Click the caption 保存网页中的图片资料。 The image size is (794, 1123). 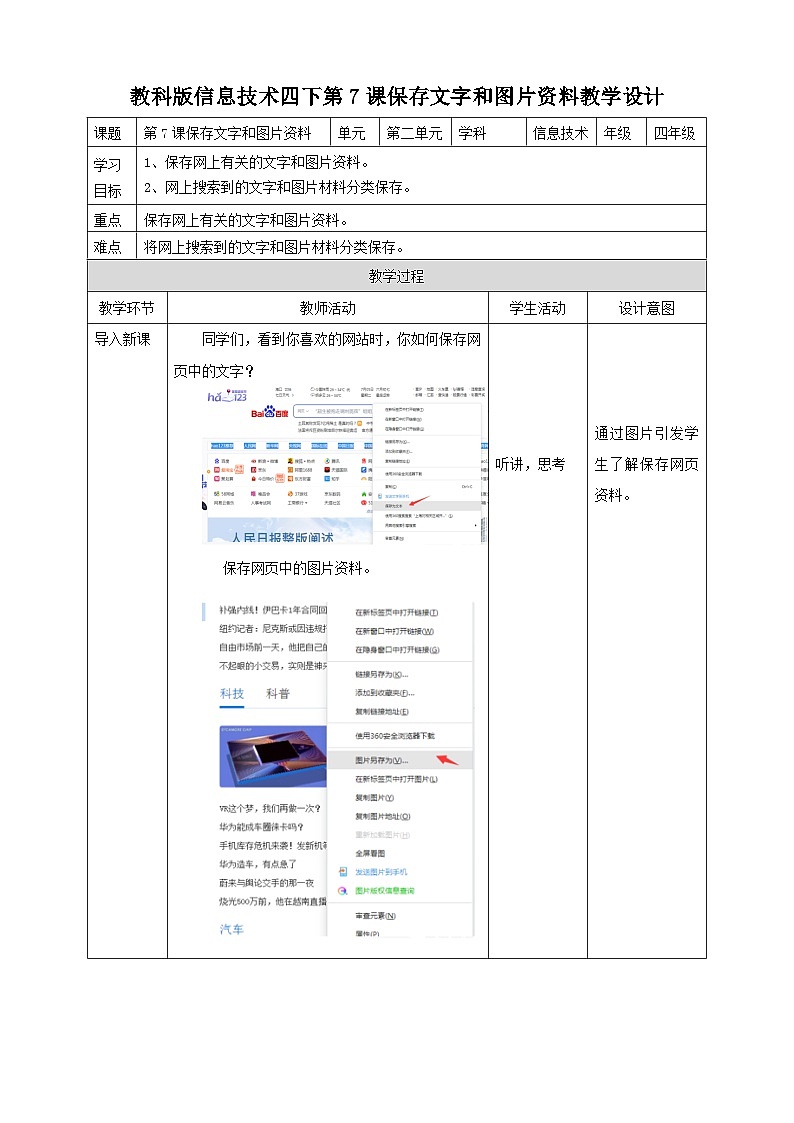coord(297,568)
